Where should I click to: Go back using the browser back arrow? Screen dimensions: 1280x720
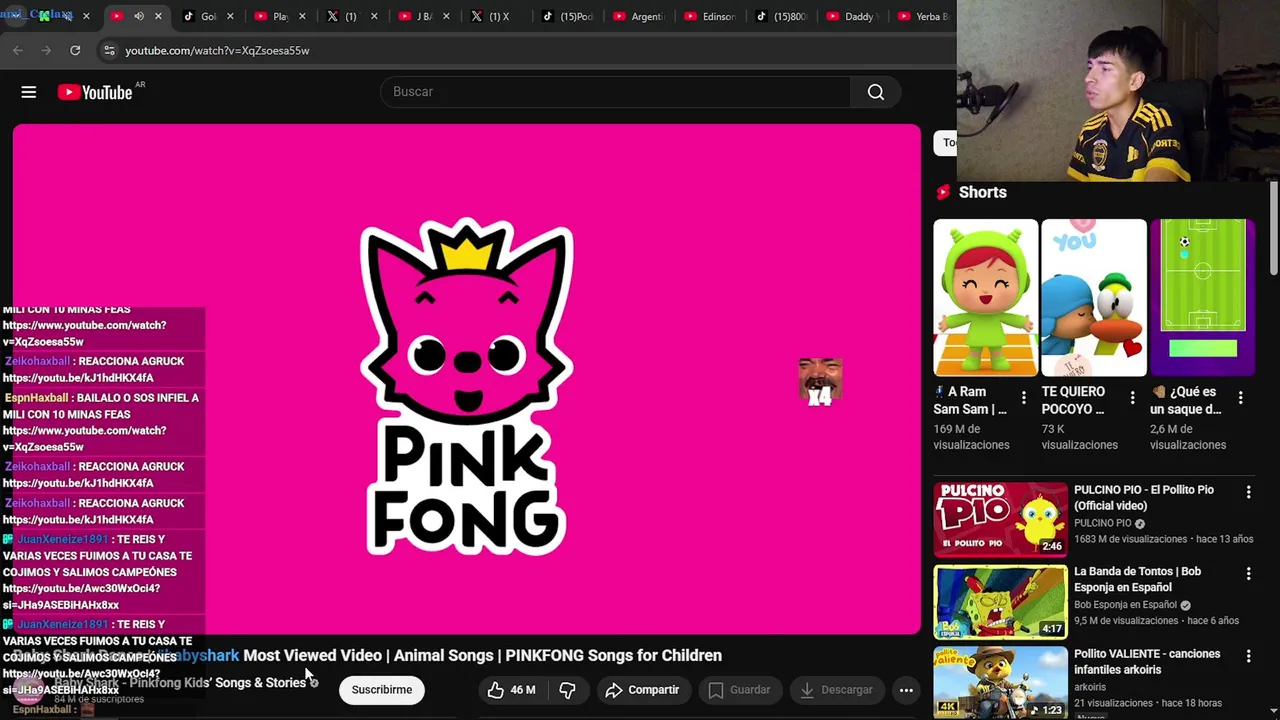coord(18,50)
